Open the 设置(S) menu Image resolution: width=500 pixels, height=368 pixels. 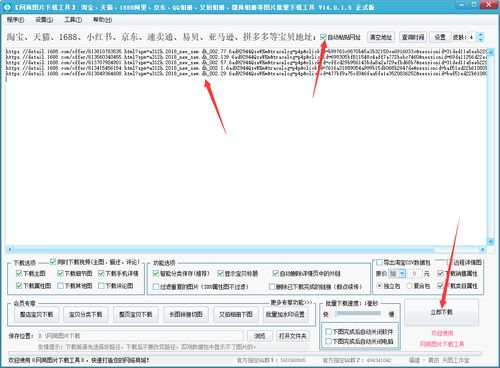tap(44, 20)
